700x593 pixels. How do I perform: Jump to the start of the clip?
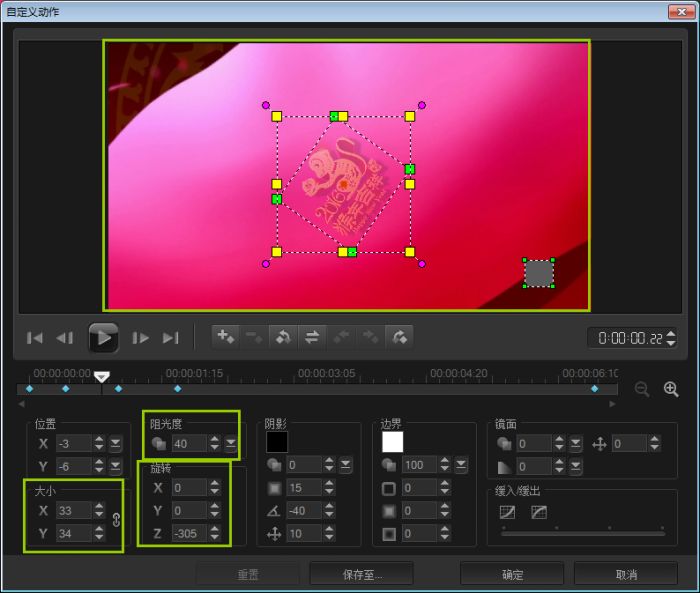point(35,338)
